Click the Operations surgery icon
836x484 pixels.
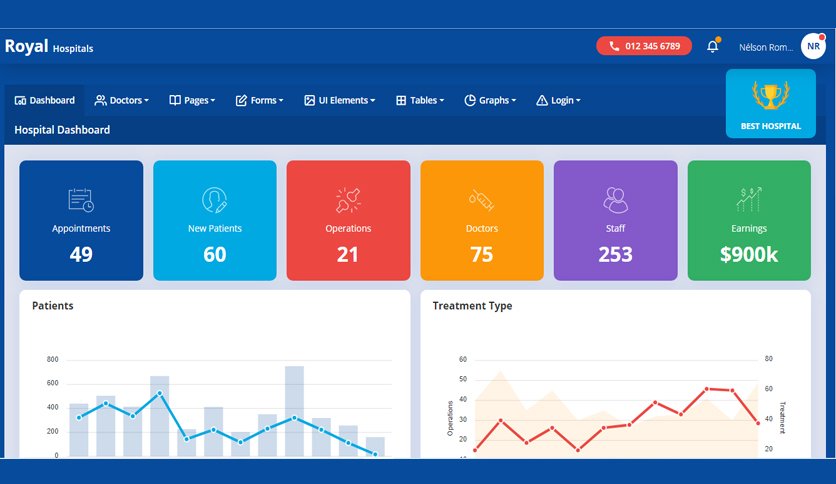pos(348,200)
